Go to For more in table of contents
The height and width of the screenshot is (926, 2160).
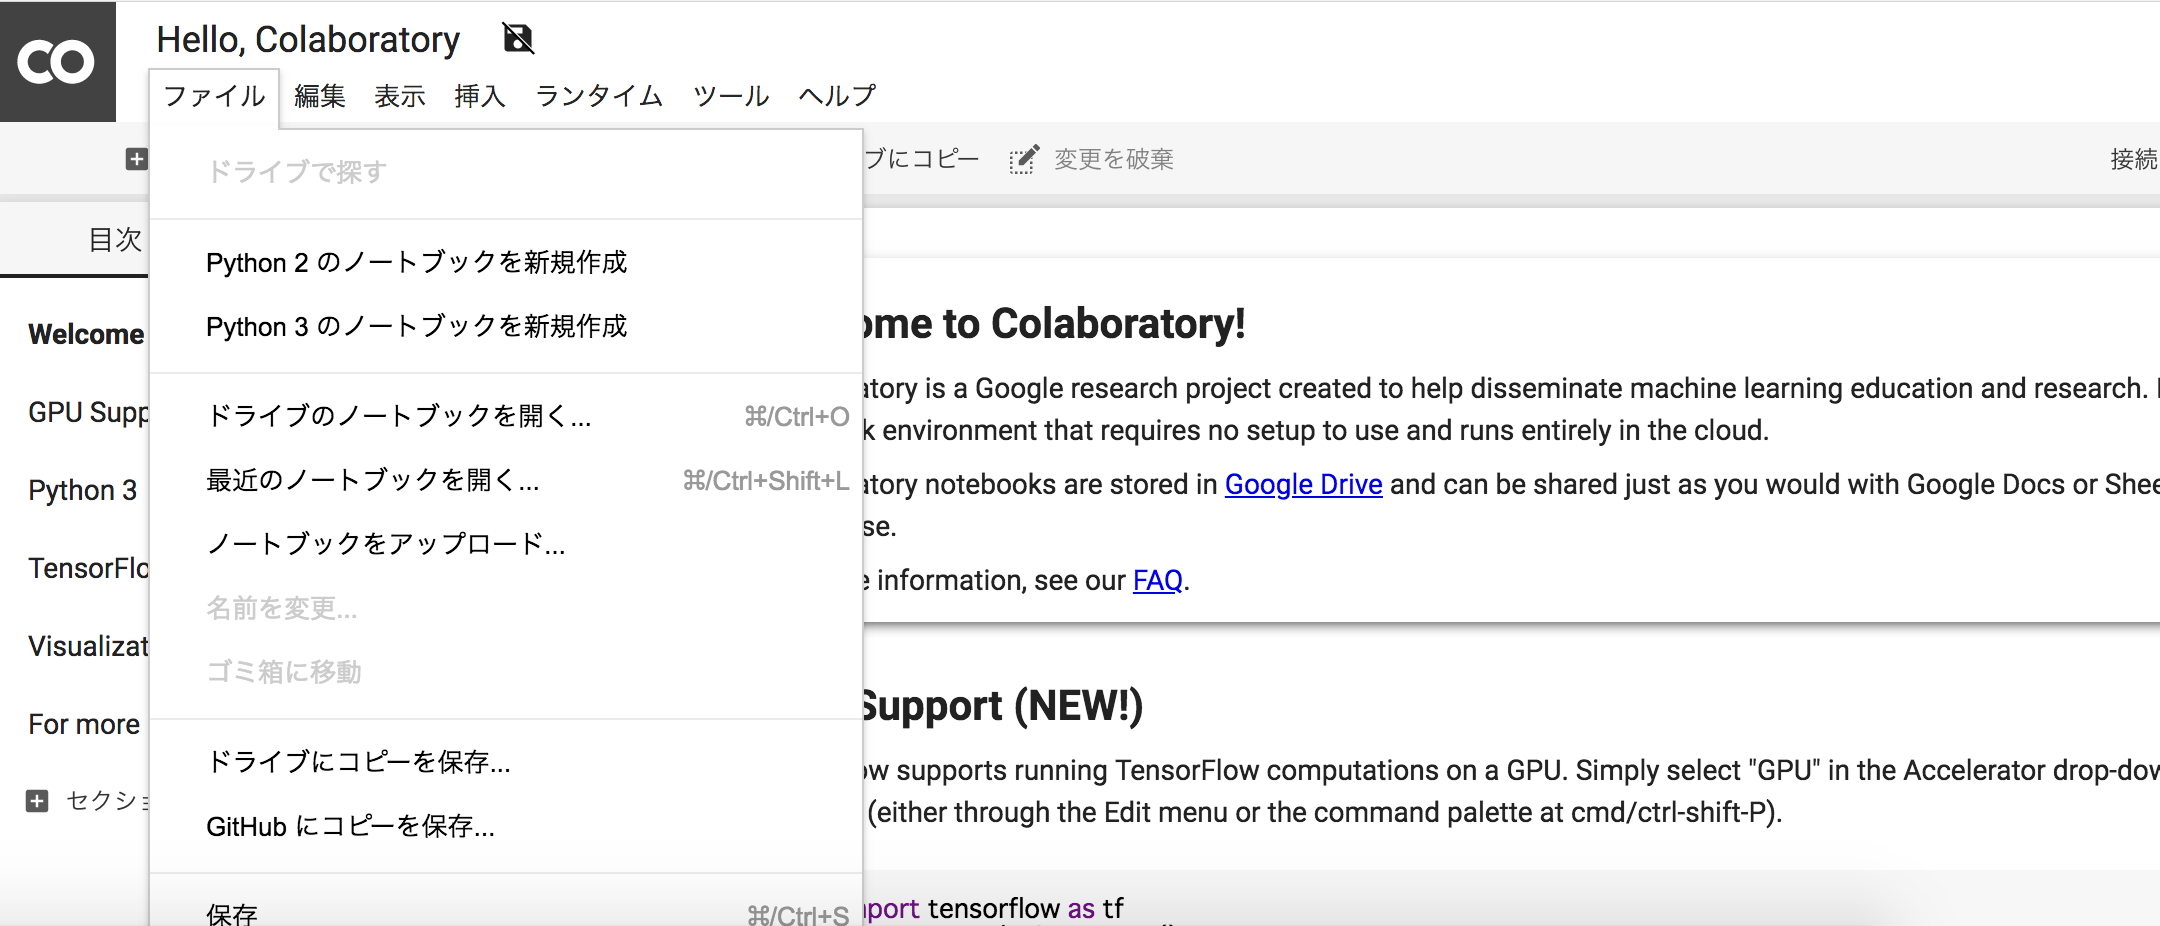click(84, 724)
